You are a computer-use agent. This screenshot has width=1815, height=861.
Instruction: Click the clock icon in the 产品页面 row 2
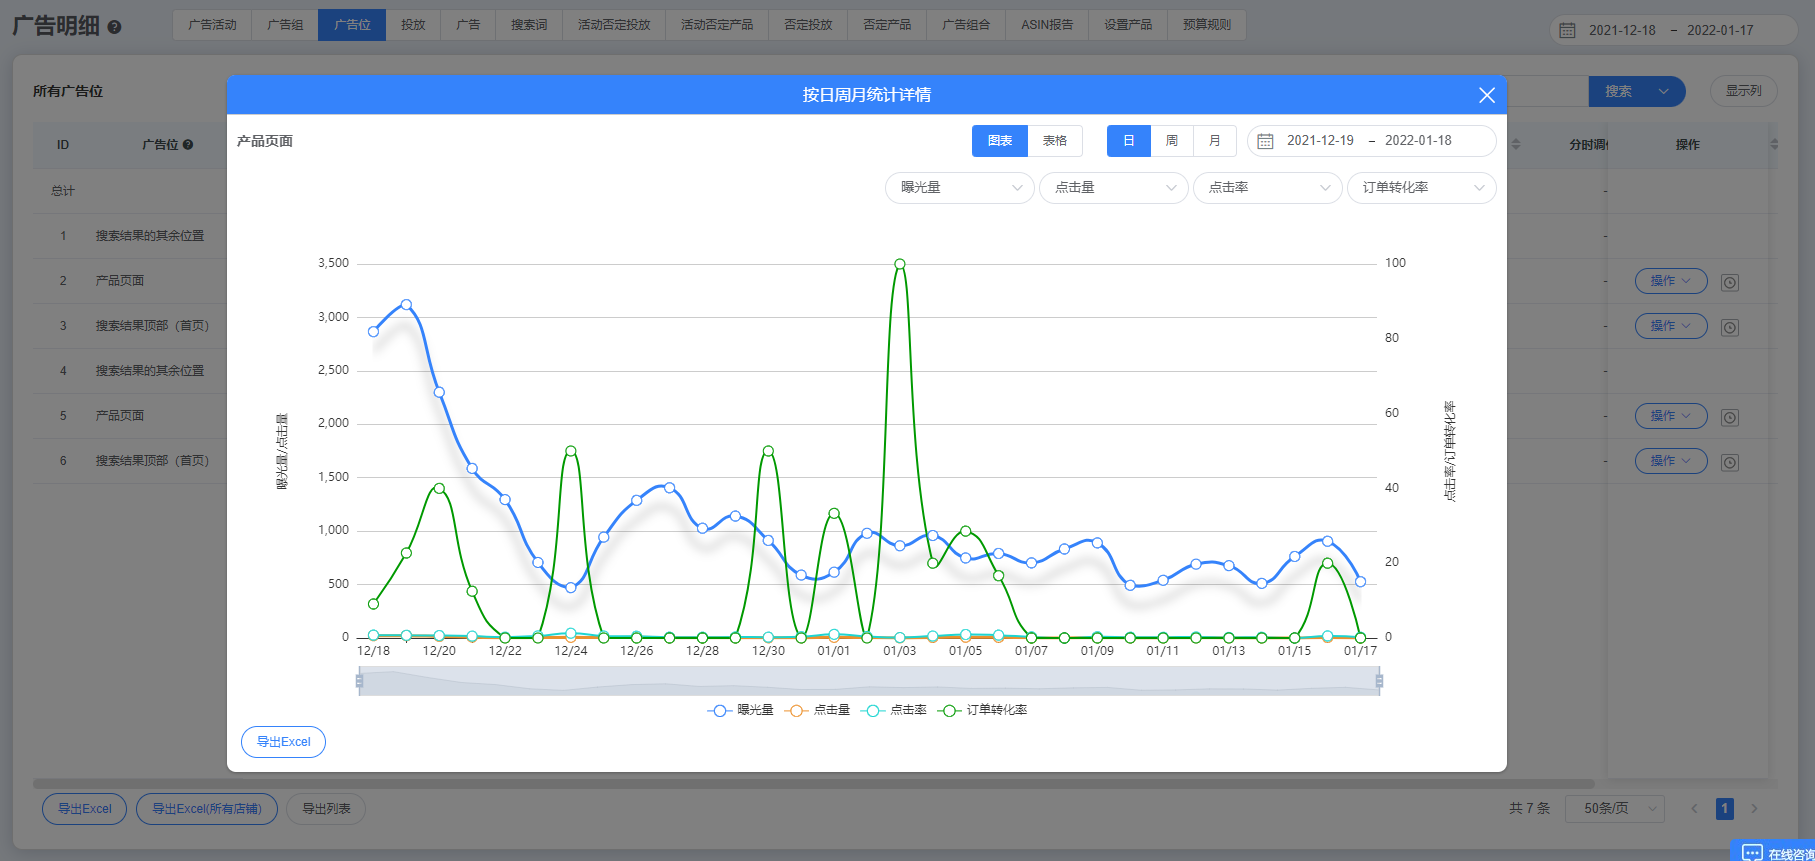click(1729, 283)
